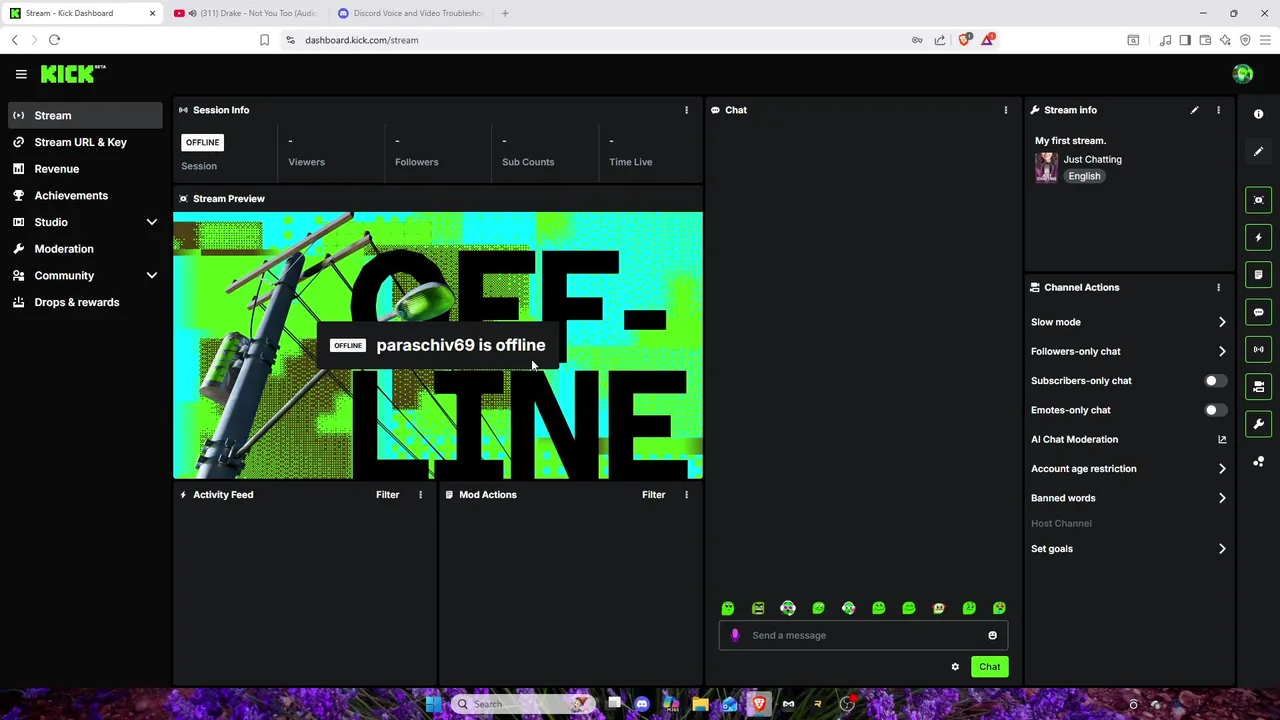Screen dimensions: 1280x720
Task: Toggle activity feed lightning widget in right rail
Action: [x=1259, y=237]
